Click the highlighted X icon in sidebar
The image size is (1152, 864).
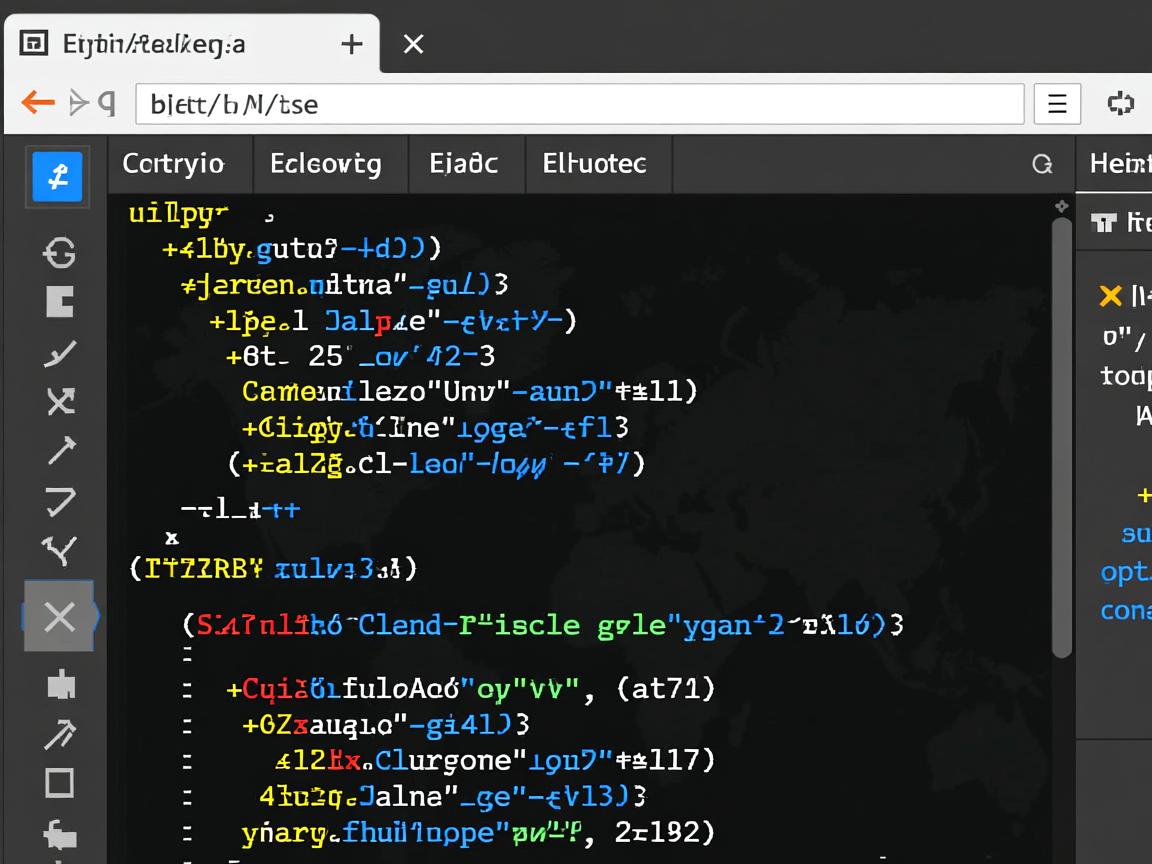(59, 617)
